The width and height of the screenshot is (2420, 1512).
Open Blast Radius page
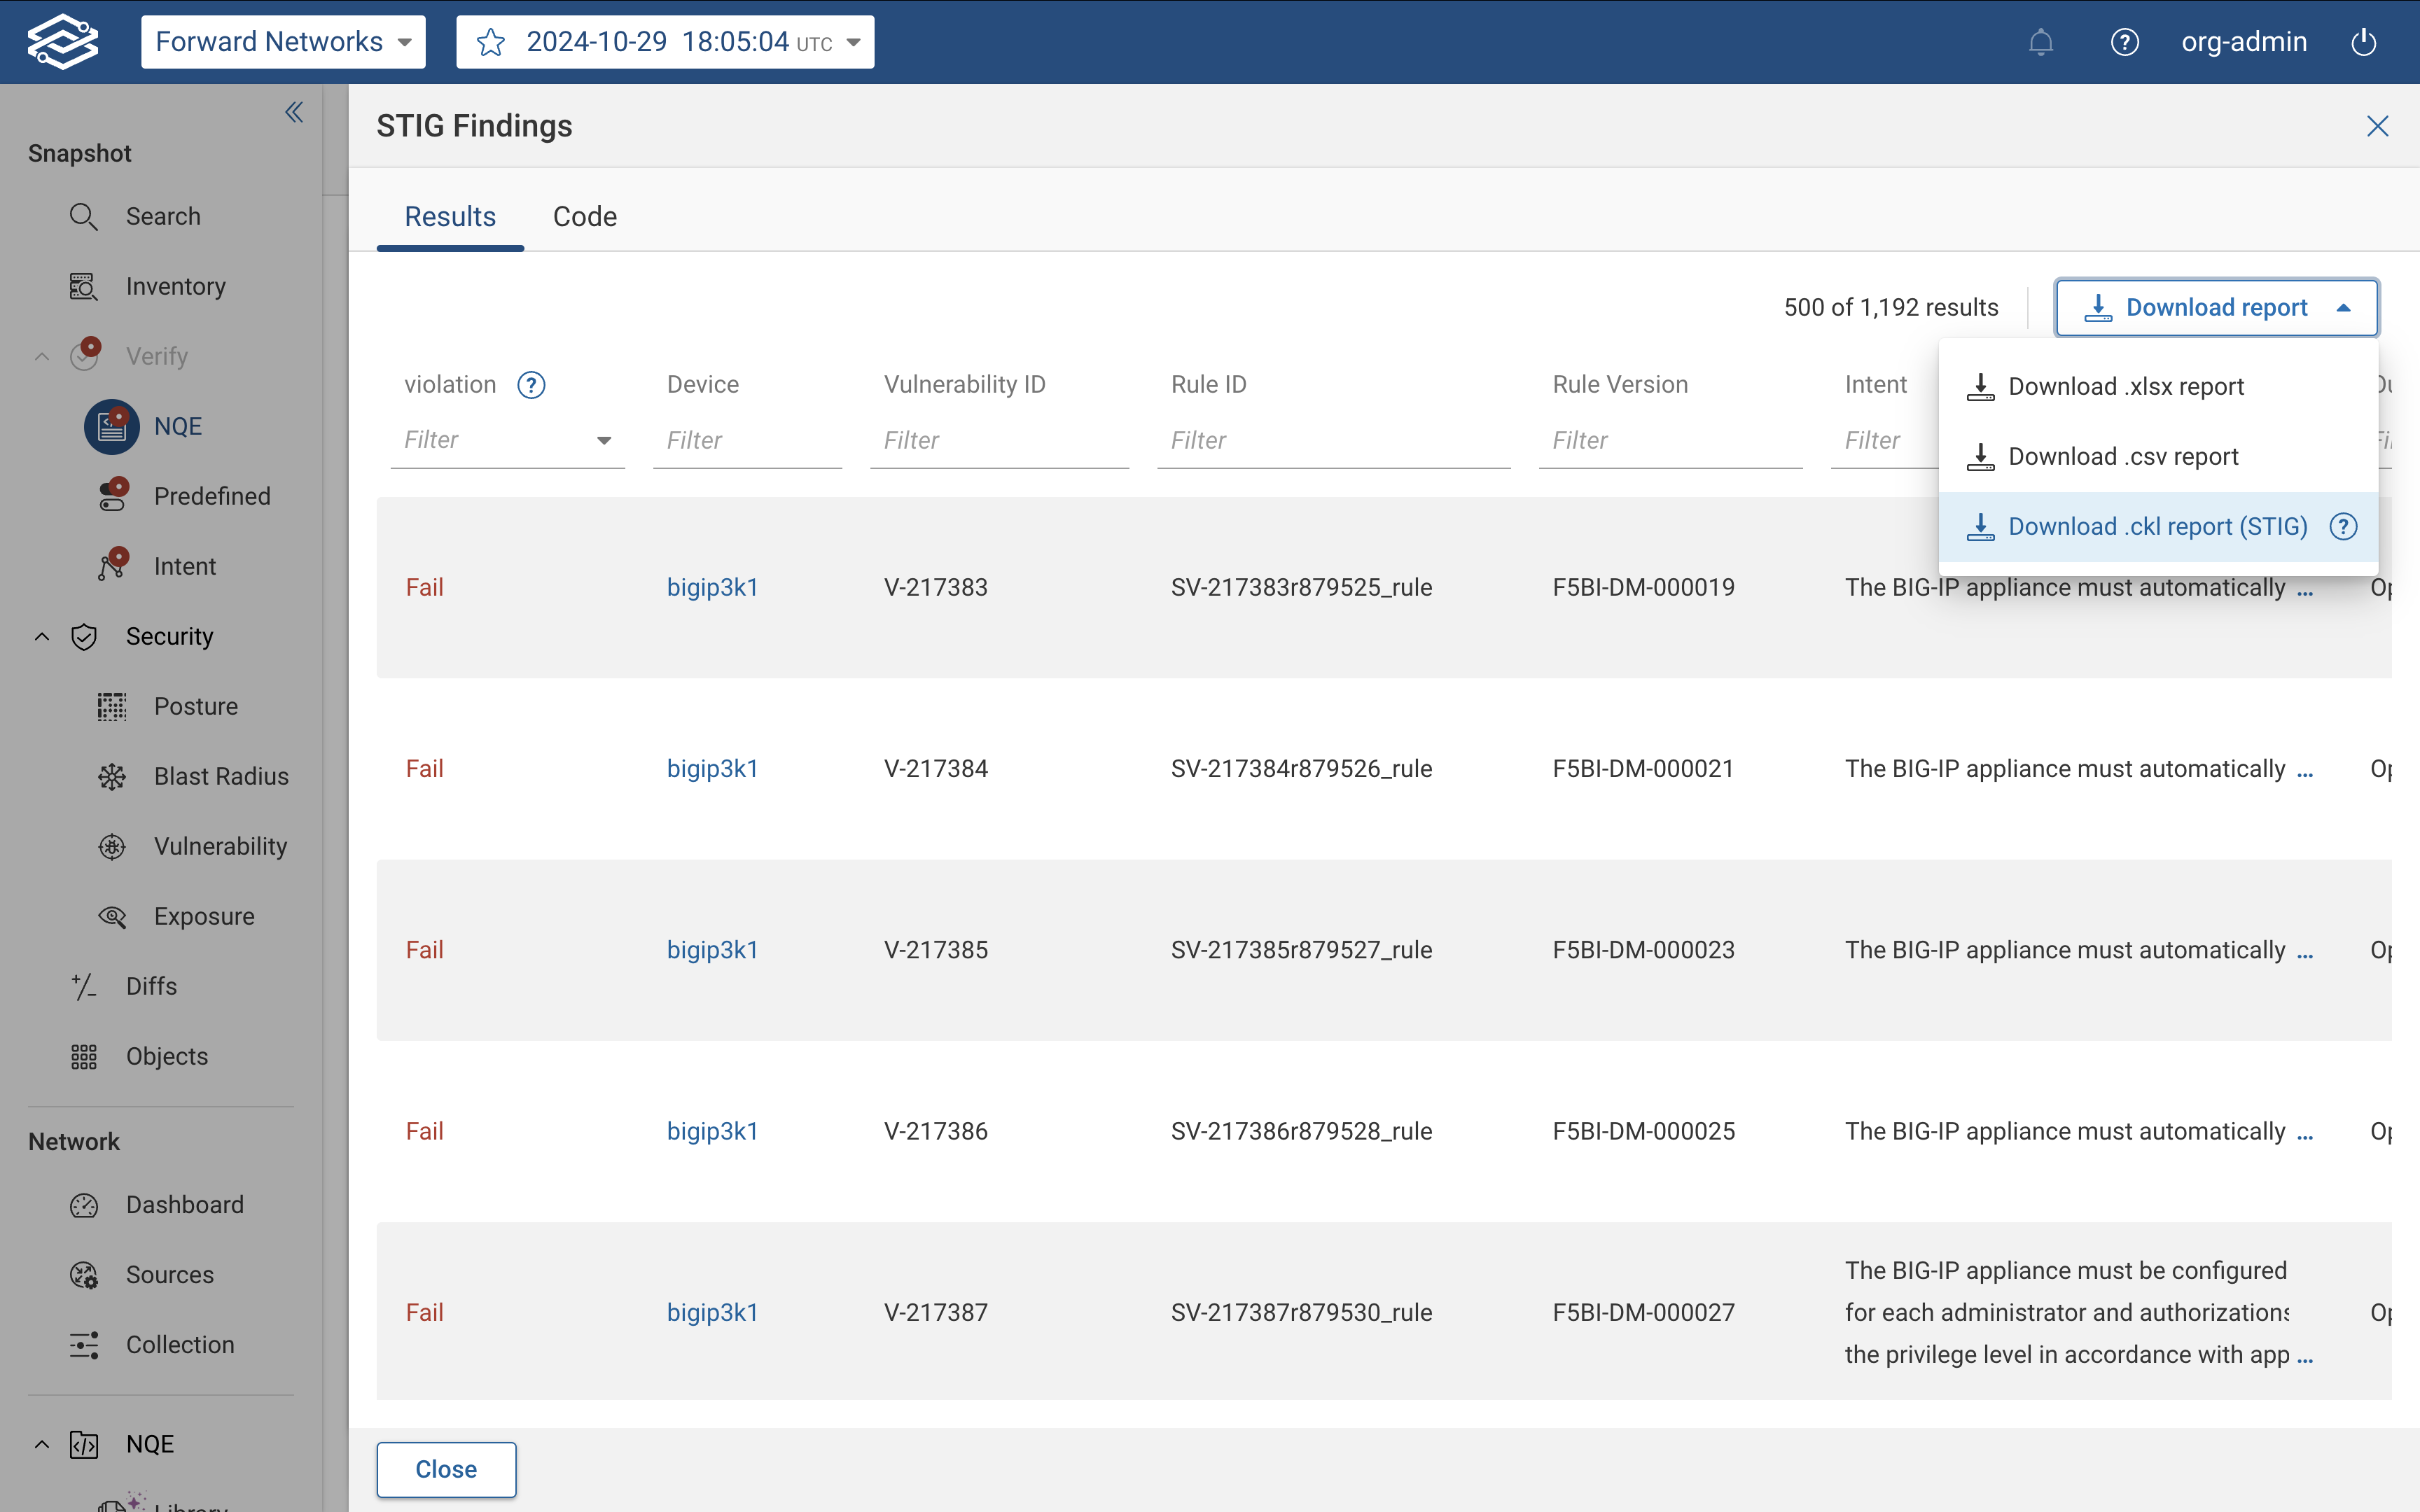click(221, 776)
